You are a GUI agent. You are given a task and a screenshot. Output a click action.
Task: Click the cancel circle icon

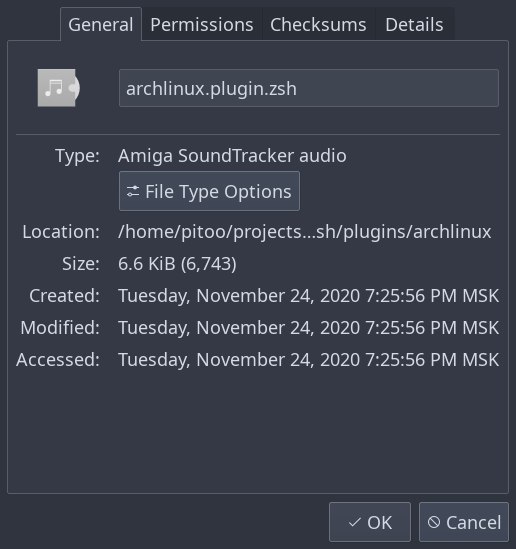click(x=434, y=522)
